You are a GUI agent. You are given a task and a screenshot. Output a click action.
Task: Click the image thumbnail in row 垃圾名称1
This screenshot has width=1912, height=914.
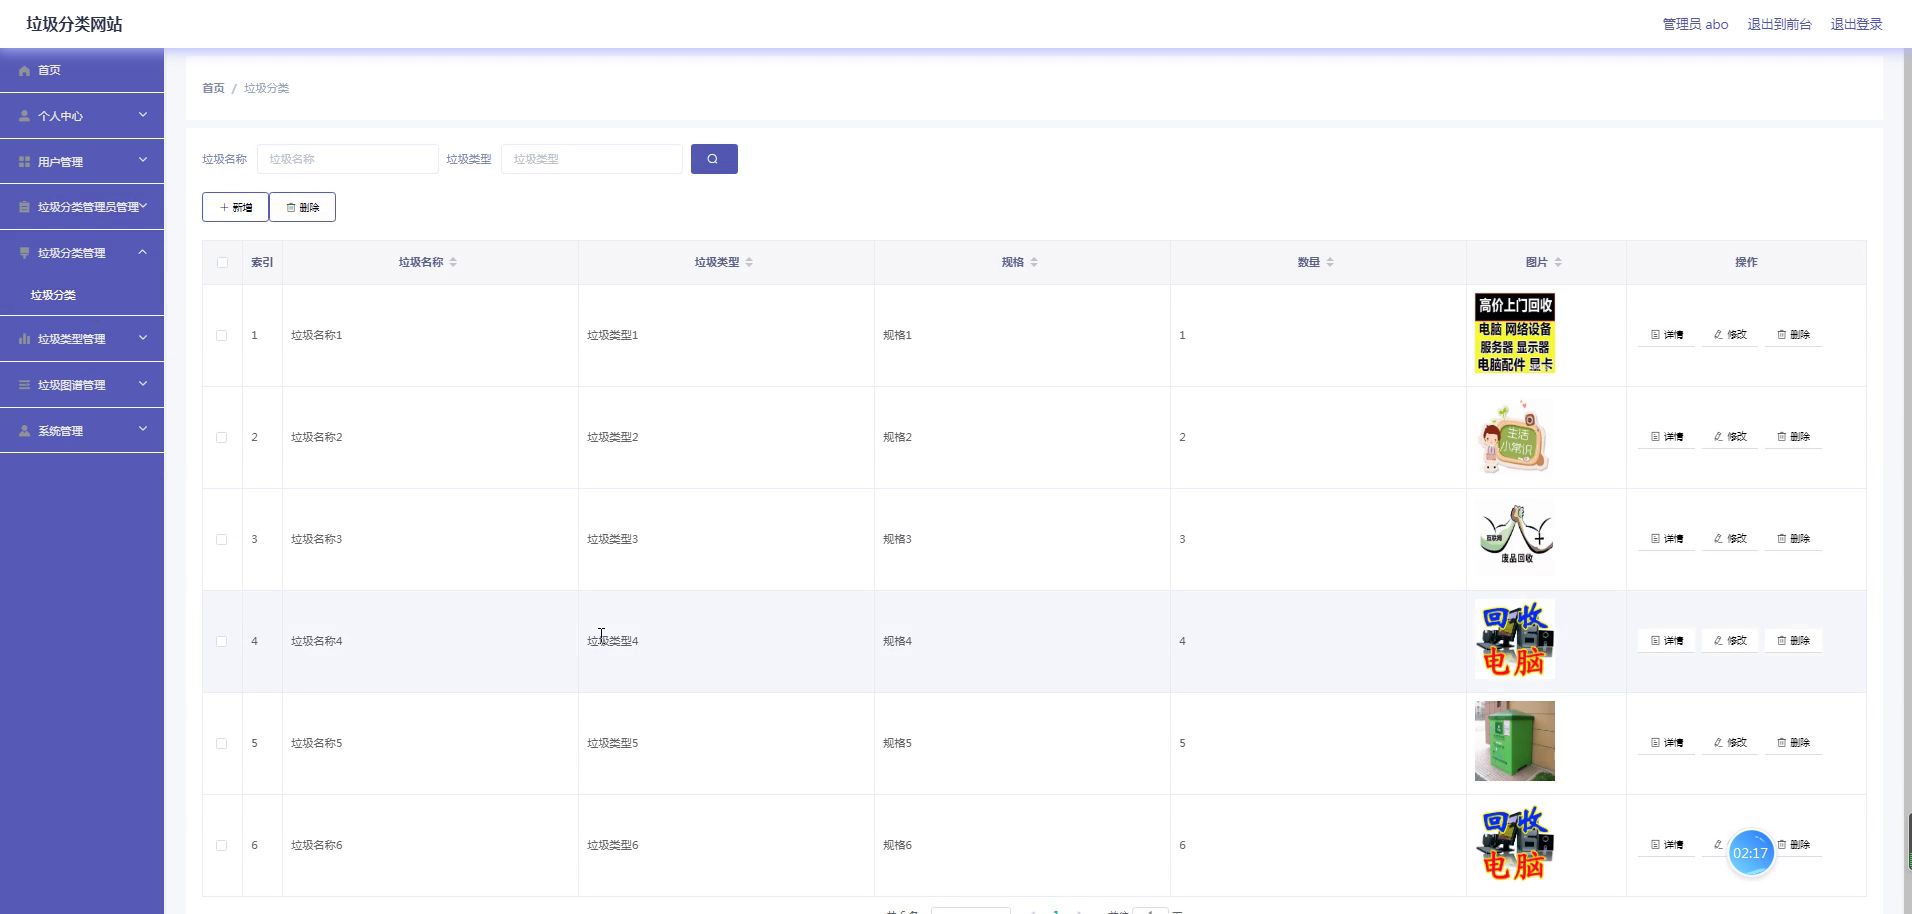(1514, 334)
